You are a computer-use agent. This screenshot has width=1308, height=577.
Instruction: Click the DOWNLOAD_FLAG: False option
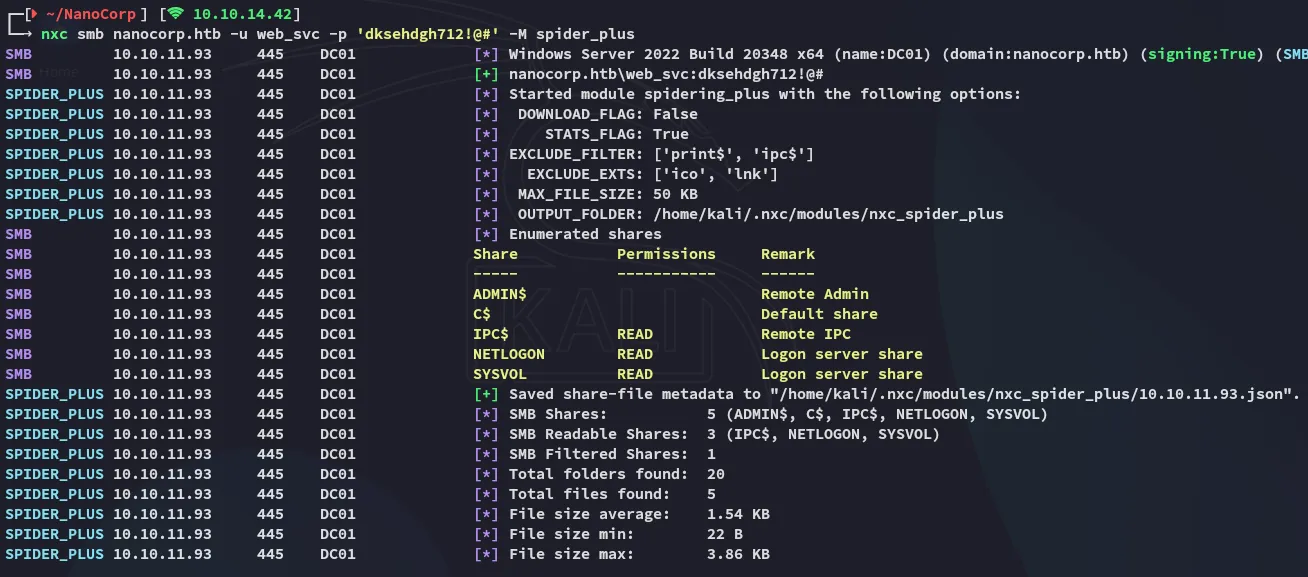[607, 114]
